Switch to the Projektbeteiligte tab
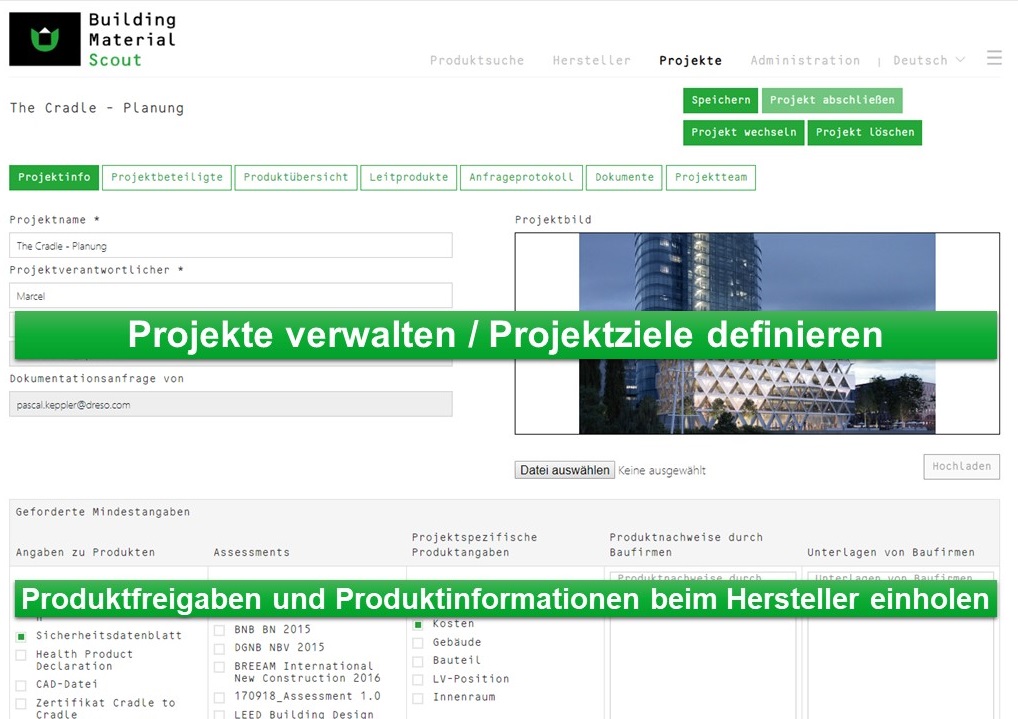This screenshot has width=1018, height=719. coord(167,177)
